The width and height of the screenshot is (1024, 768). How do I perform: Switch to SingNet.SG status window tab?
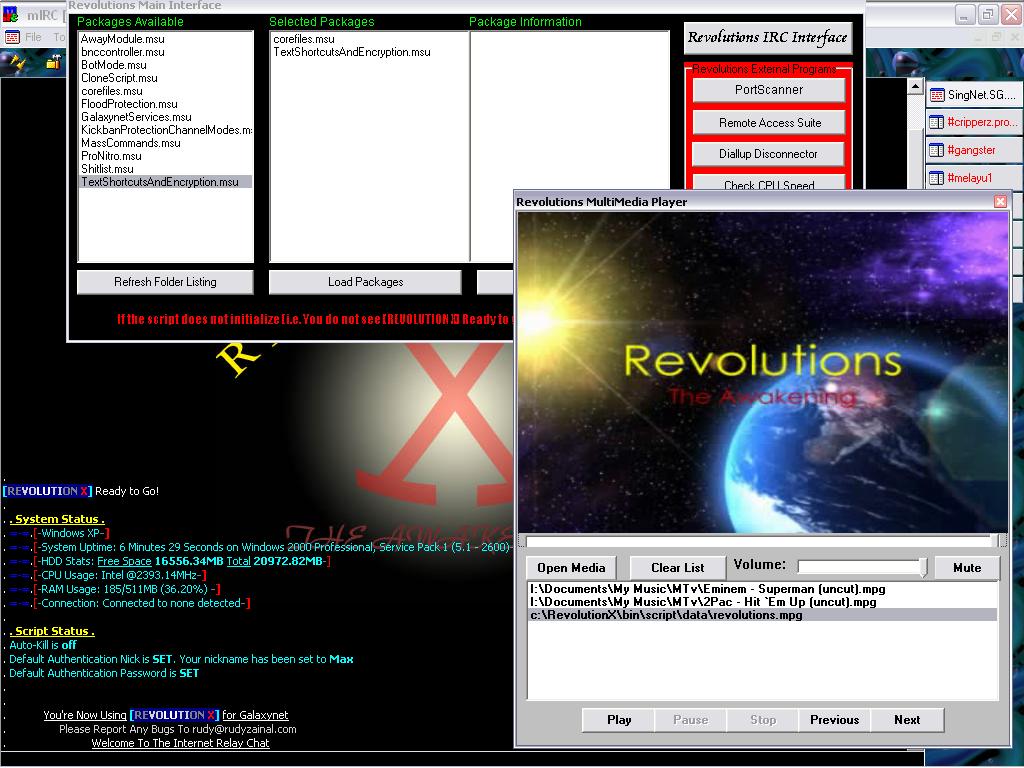click(974, 95)
